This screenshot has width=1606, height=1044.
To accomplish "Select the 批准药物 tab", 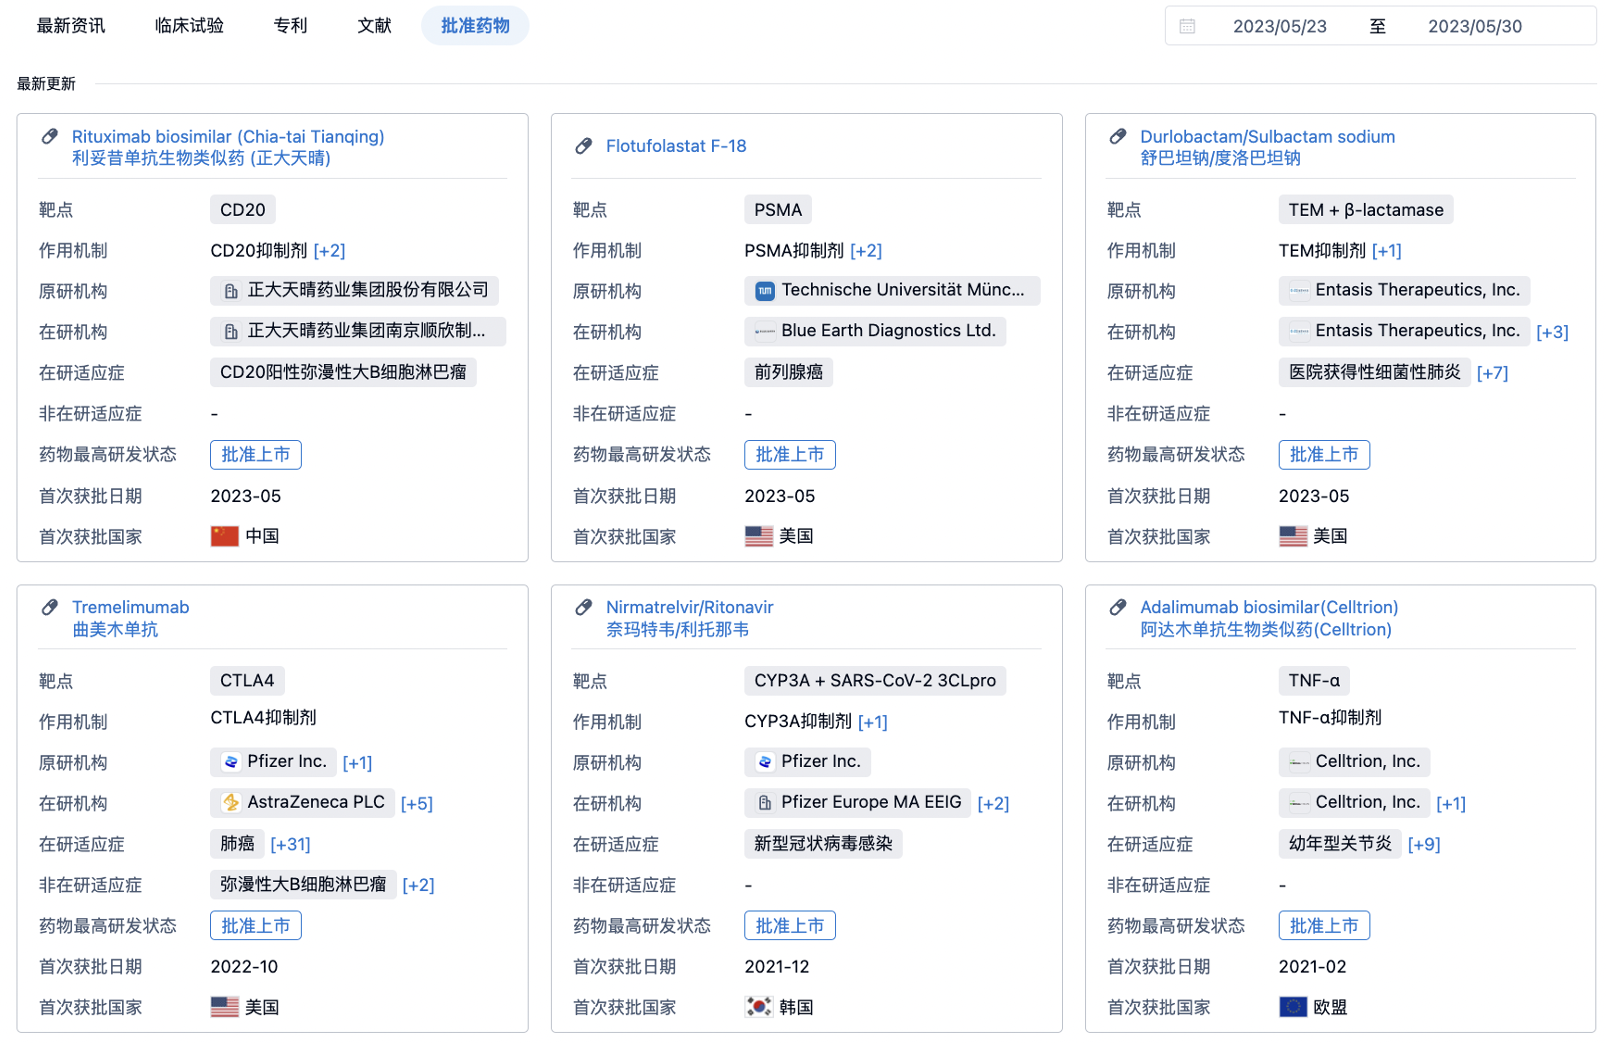I will tap(475, 26).
